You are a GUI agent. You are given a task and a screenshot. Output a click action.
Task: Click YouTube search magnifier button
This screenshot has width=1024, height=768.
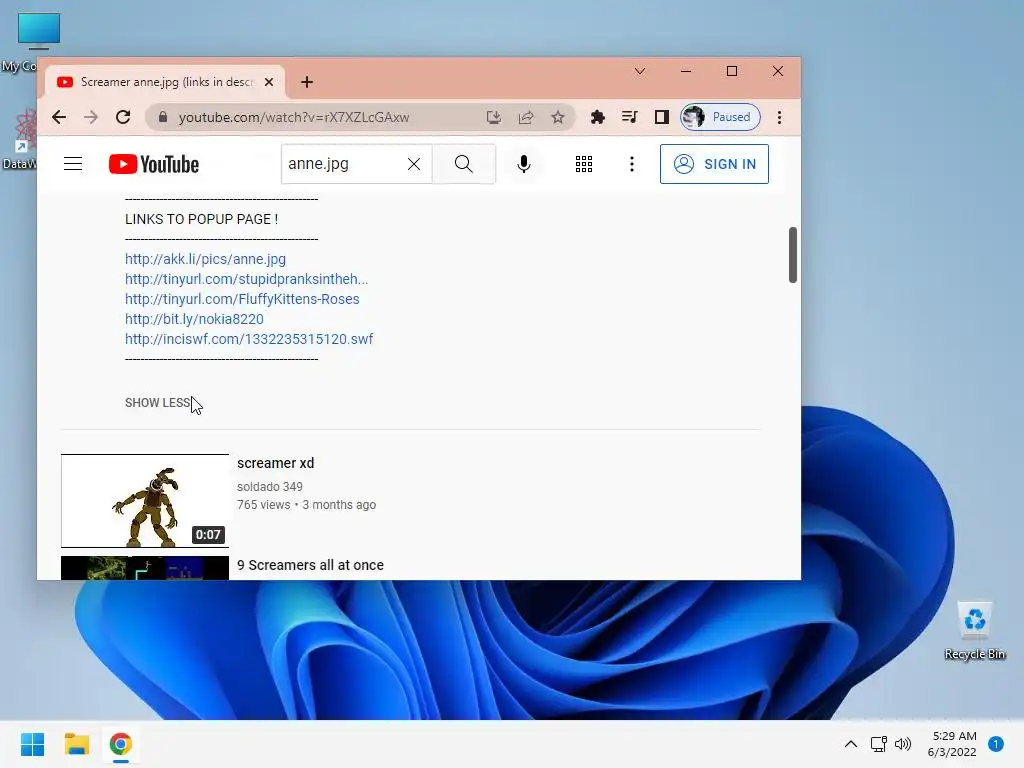click(x=464, y=164)
